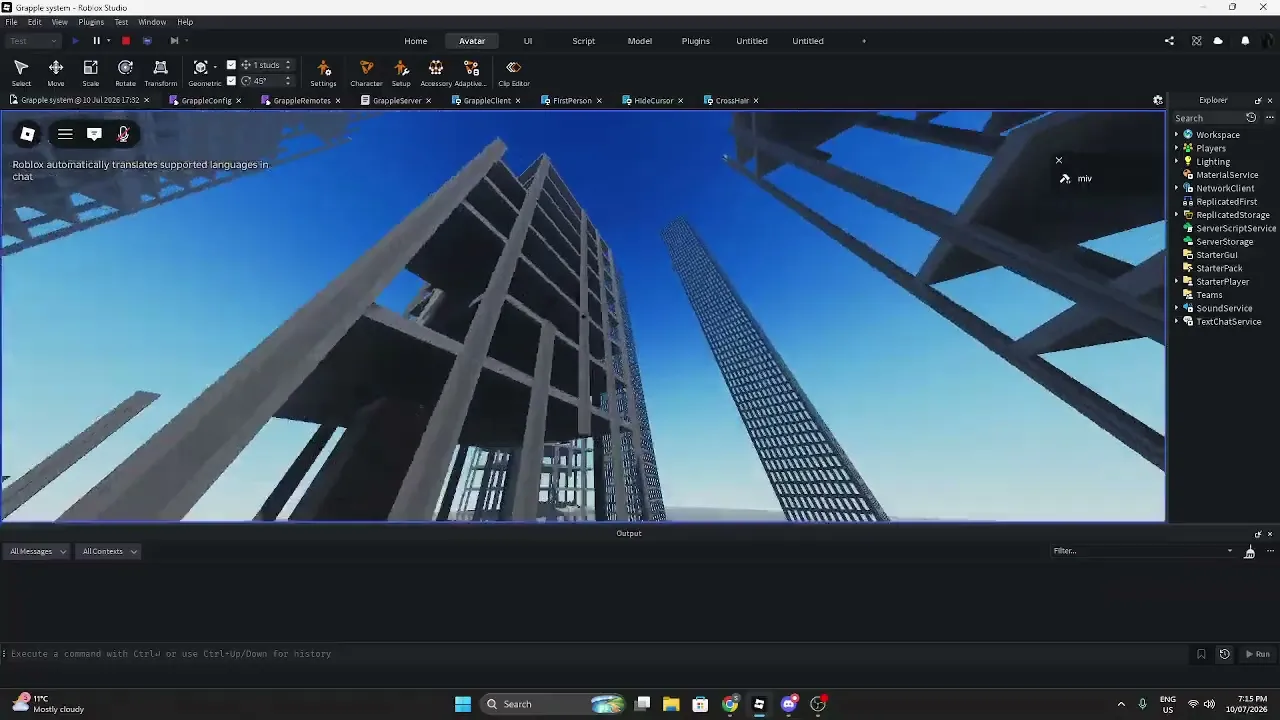Unmute the in-game microphone
The height and width of the screenshot is (720, 1280).
[123, 134]
